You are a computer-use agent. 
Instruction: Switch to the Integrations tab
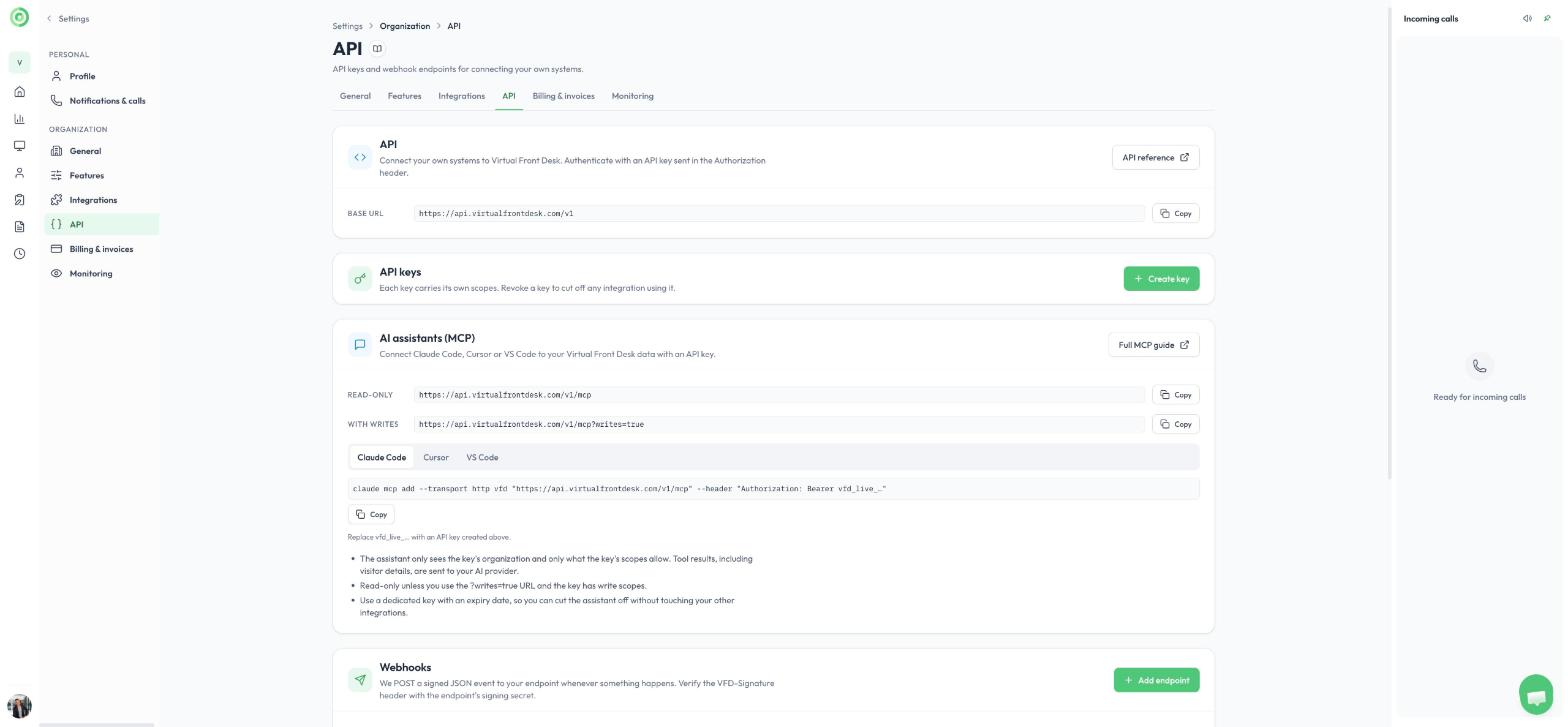461,96
